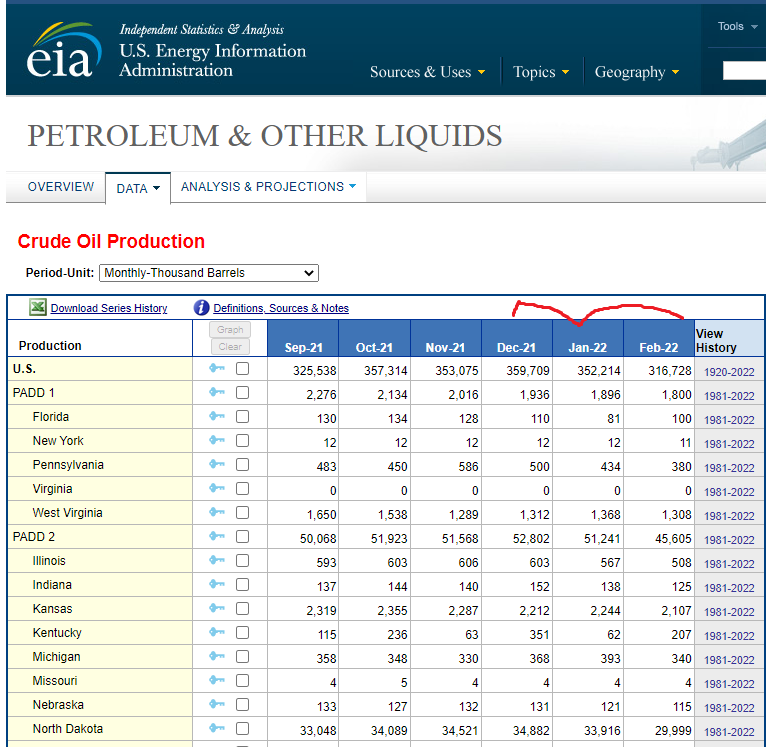The height and width of the screenshot is (747, 766).
Task: Check the PADD 2 graph checkbox
Action: click(x=242, y=536)
